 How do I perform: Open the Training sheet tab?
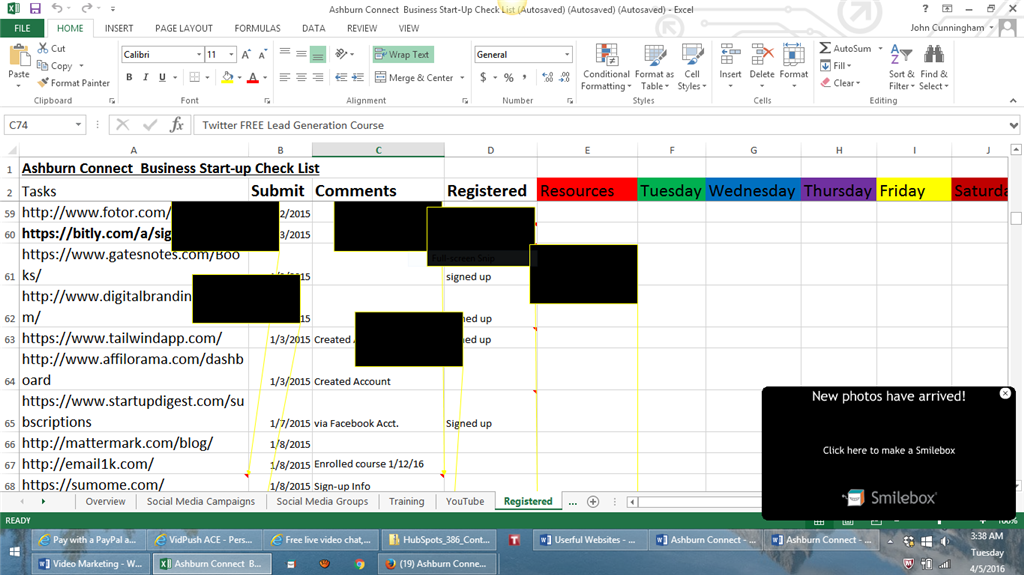[406, 501]
